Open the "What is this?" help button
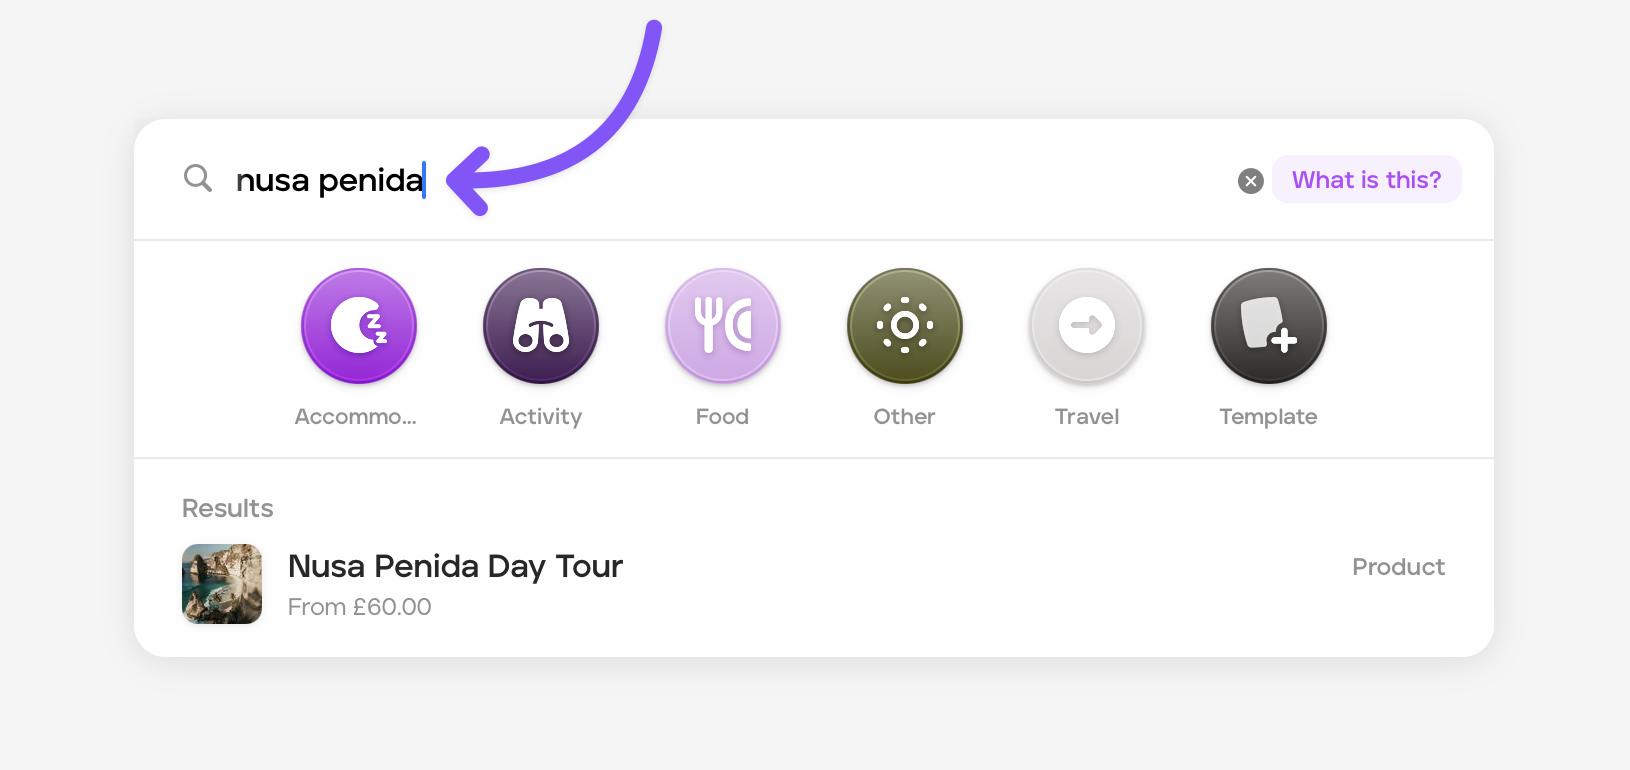The width and height of the screenshot is (1630, 770). point(1366,180)
